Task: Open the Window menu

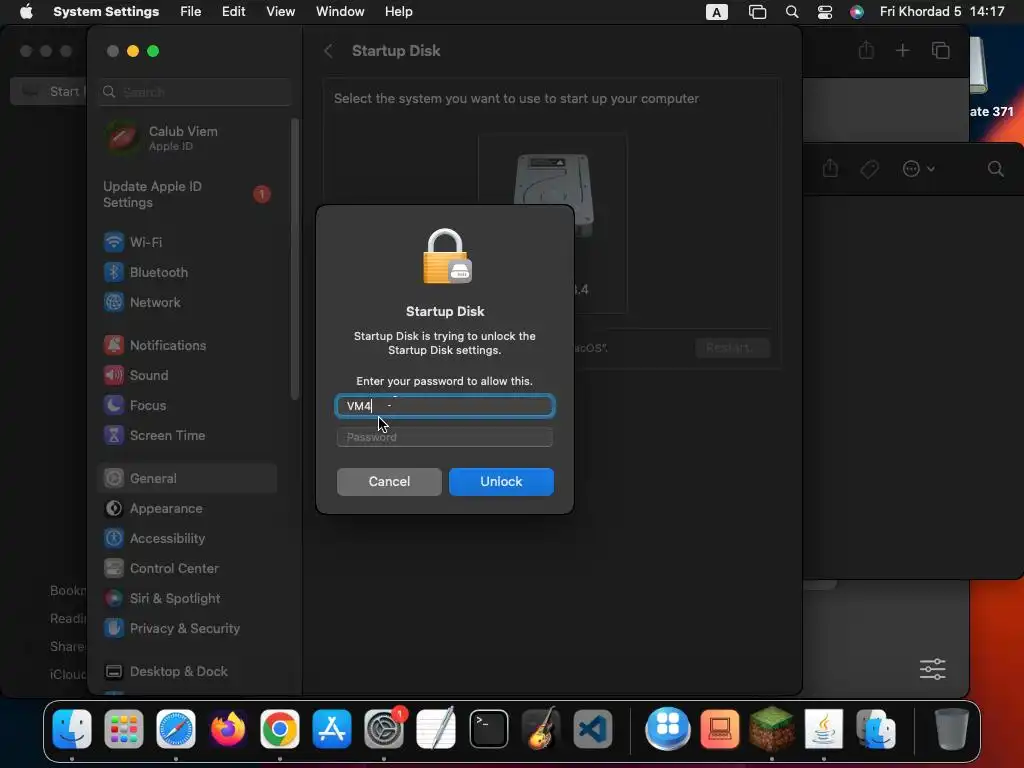Action: pyautogui.click(x=340, y=12)
